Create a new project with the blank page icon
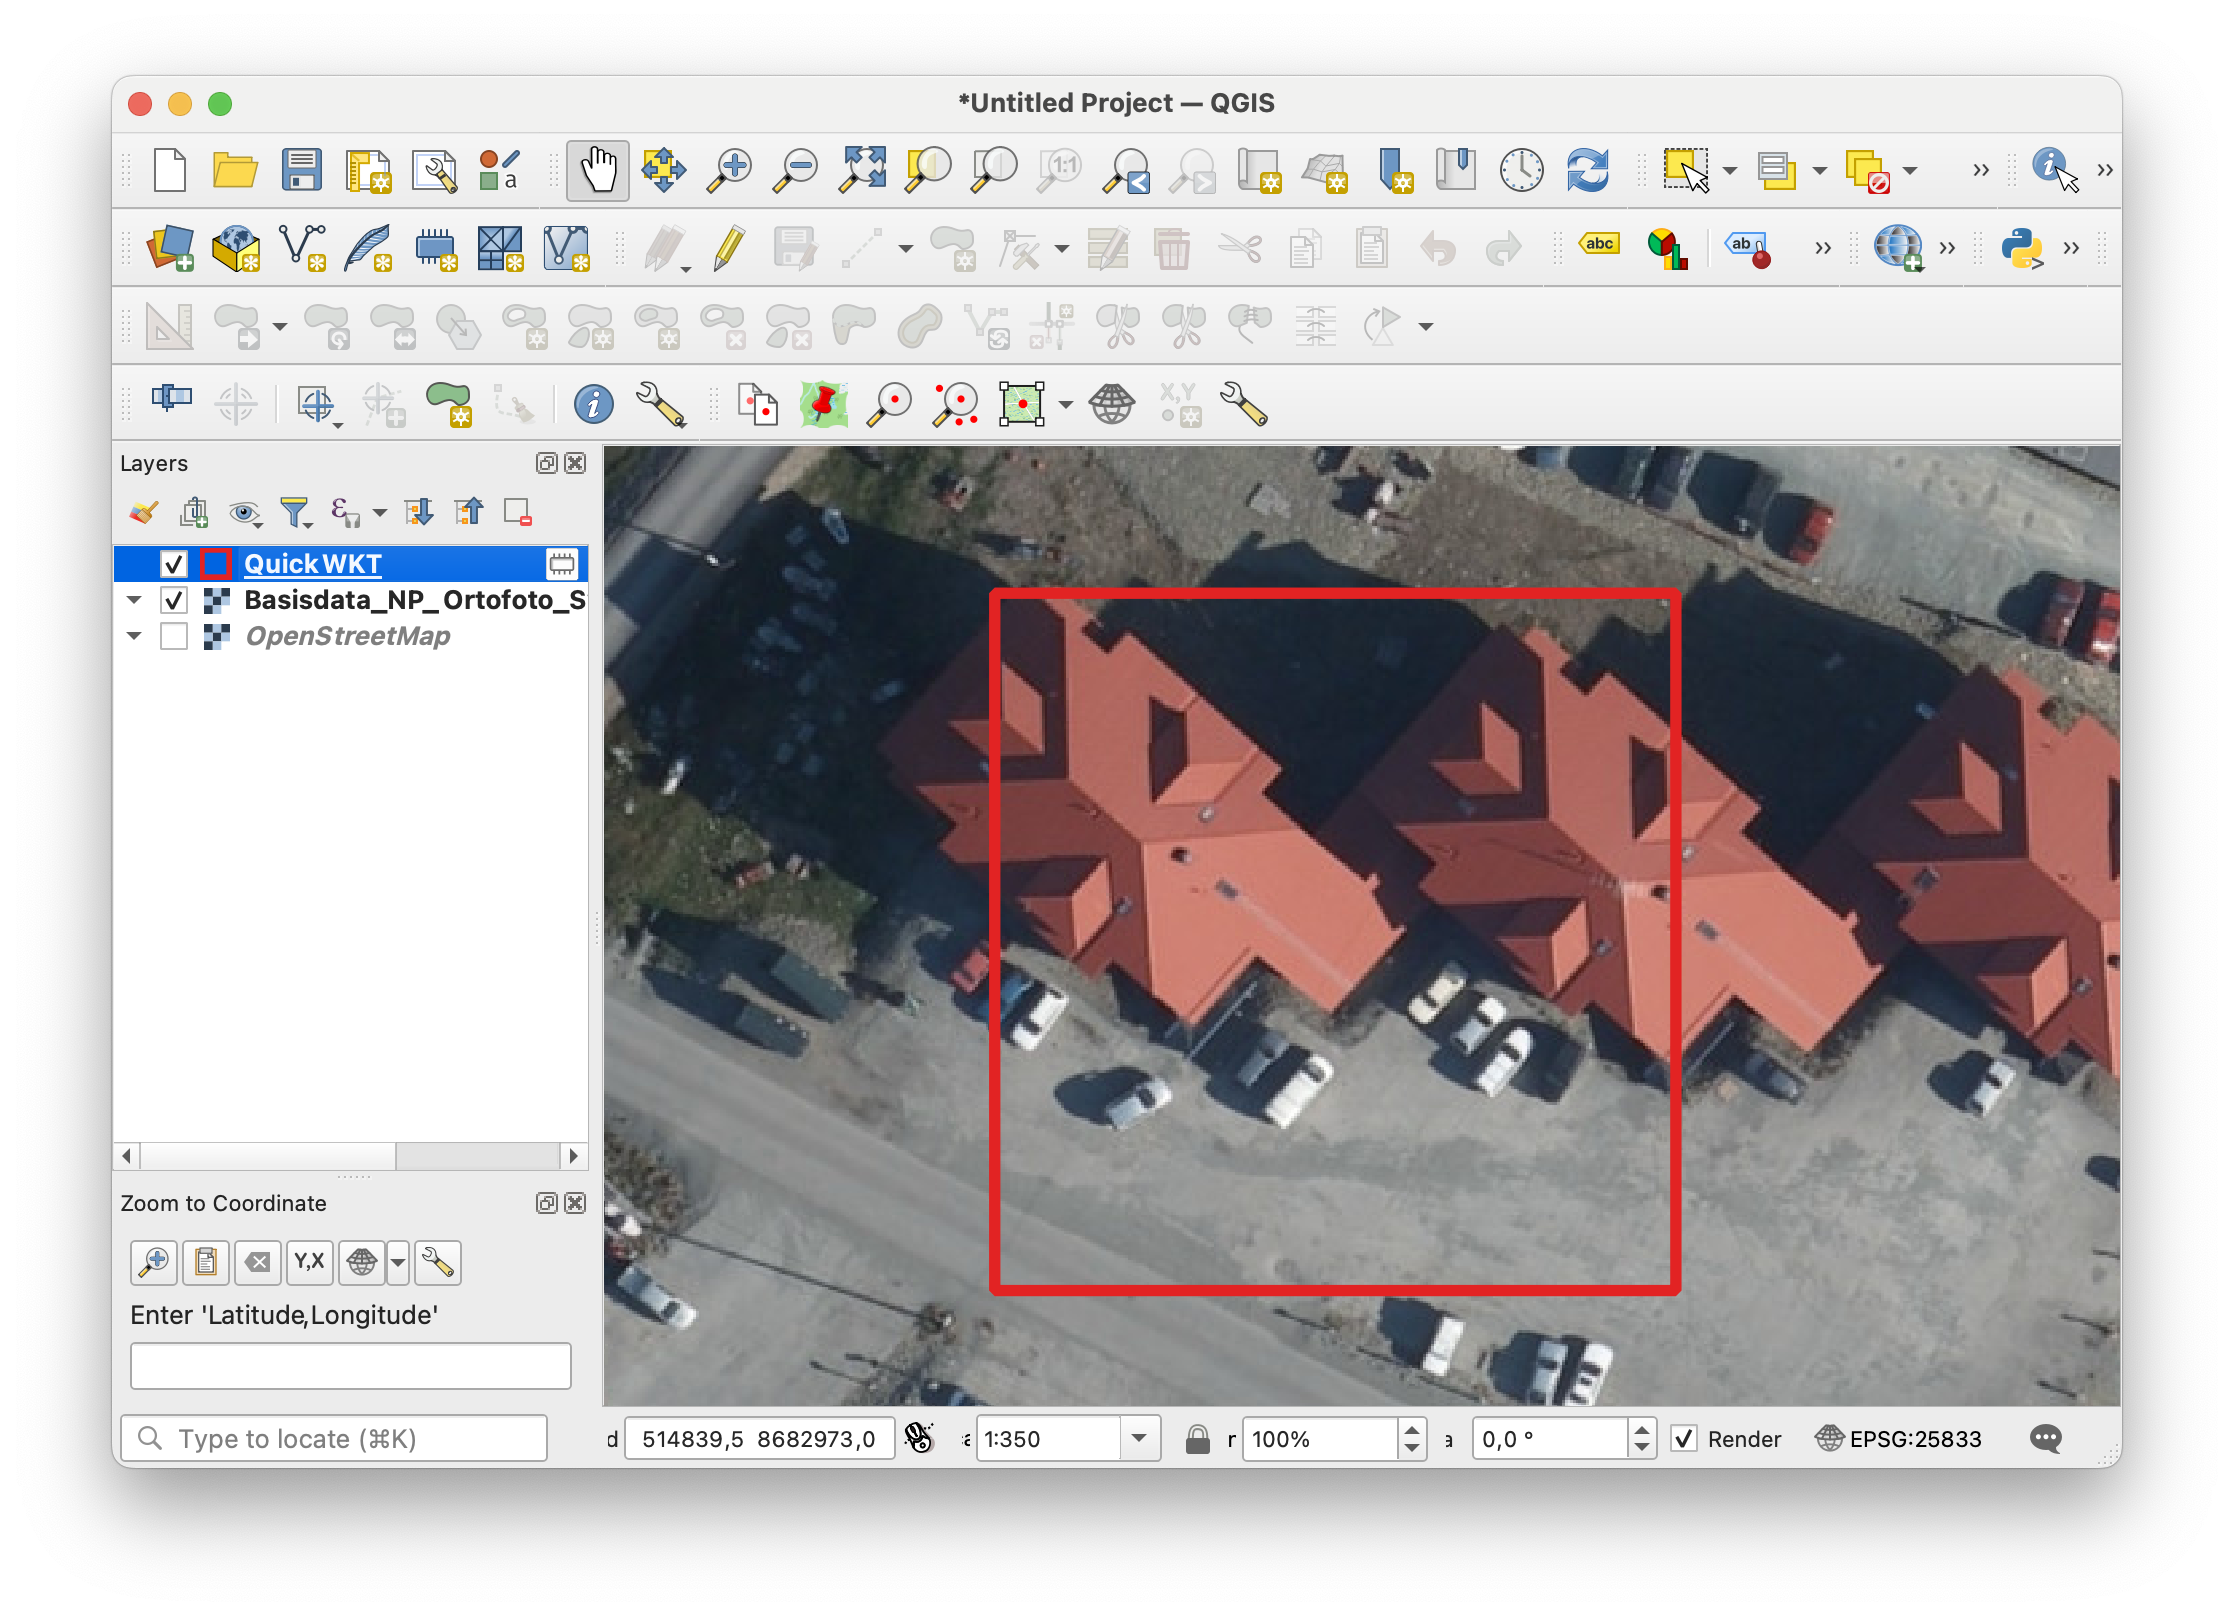The height and width of the screenshot is (1616, 2234). pos(170,170)
